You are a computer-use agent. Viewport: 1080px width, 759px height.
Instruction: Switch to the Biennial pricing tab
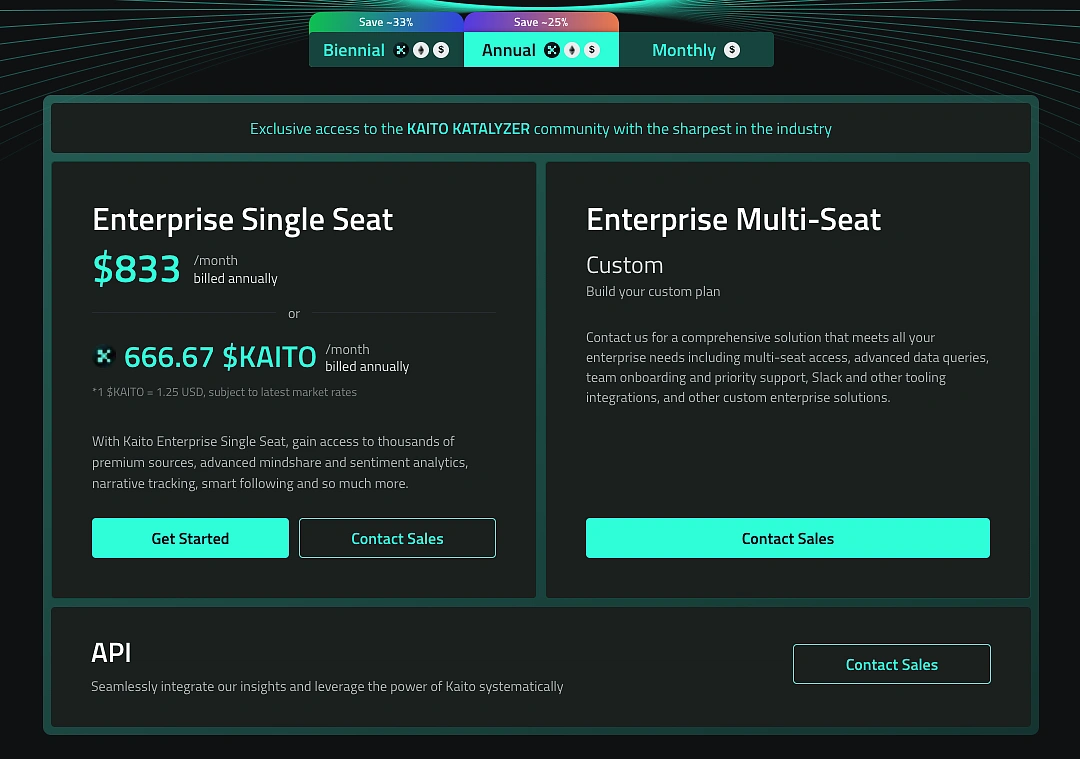[353, 49]
